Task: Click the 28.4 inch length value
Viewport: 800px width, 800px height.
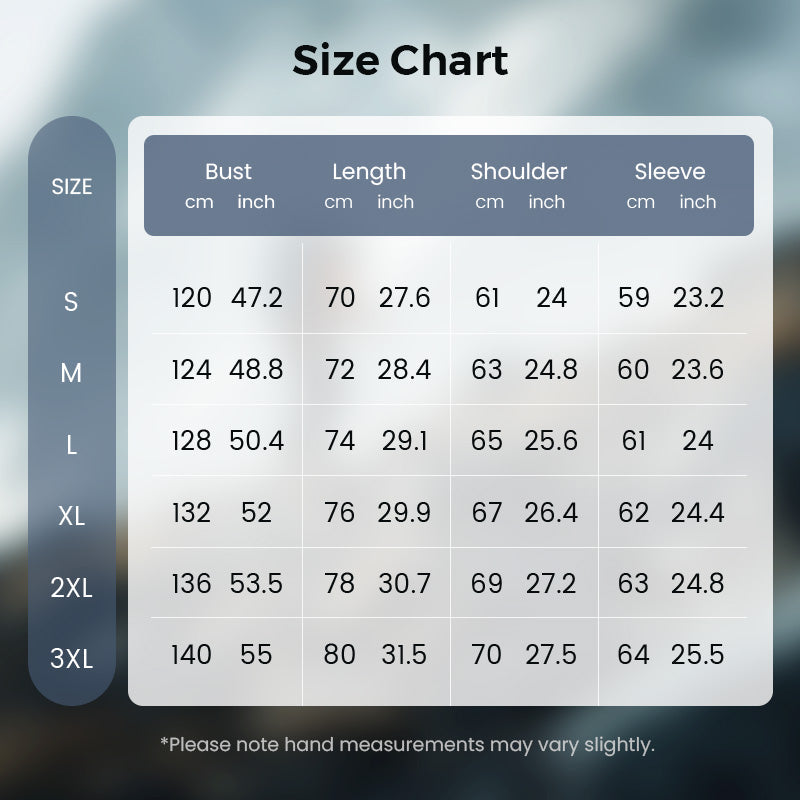Action: point(404,369)
